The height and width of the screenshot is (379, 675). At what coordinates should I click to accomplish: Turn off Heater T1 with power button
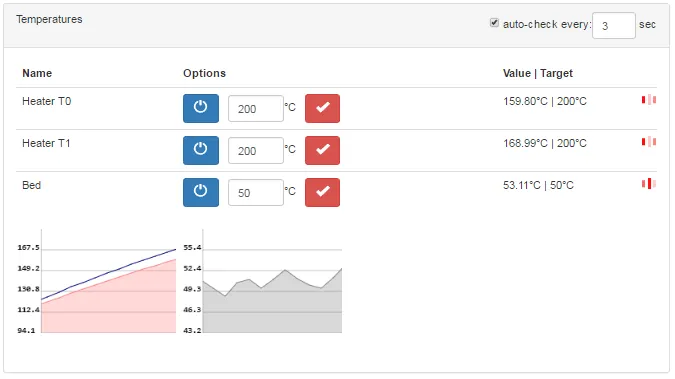[201, 150]
